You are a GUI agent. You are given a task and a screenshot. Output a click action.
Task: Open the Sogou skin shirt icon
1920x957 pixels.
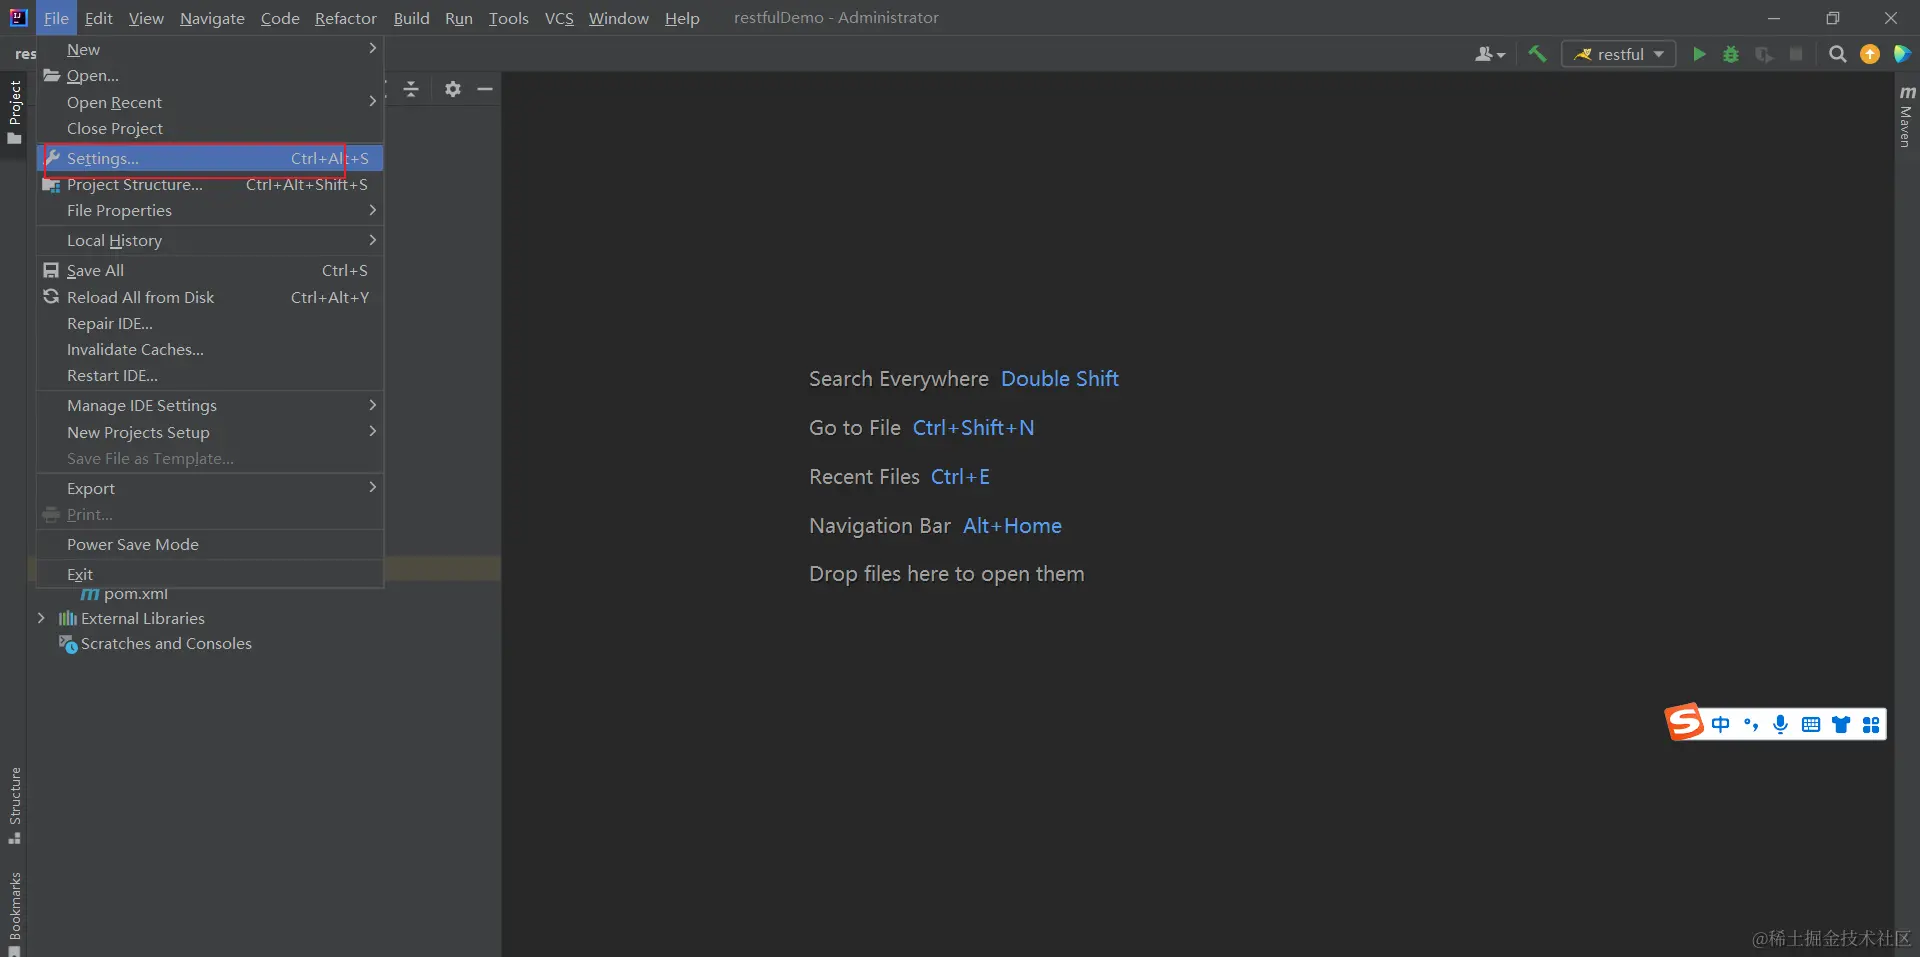pyautogui.click(x=1841, y=724)
